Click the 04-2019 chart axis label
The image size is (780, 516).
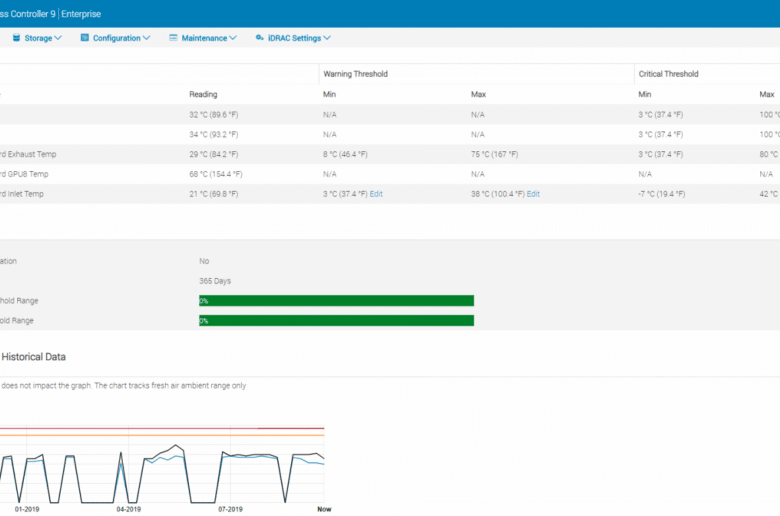(x=128, y=509)
